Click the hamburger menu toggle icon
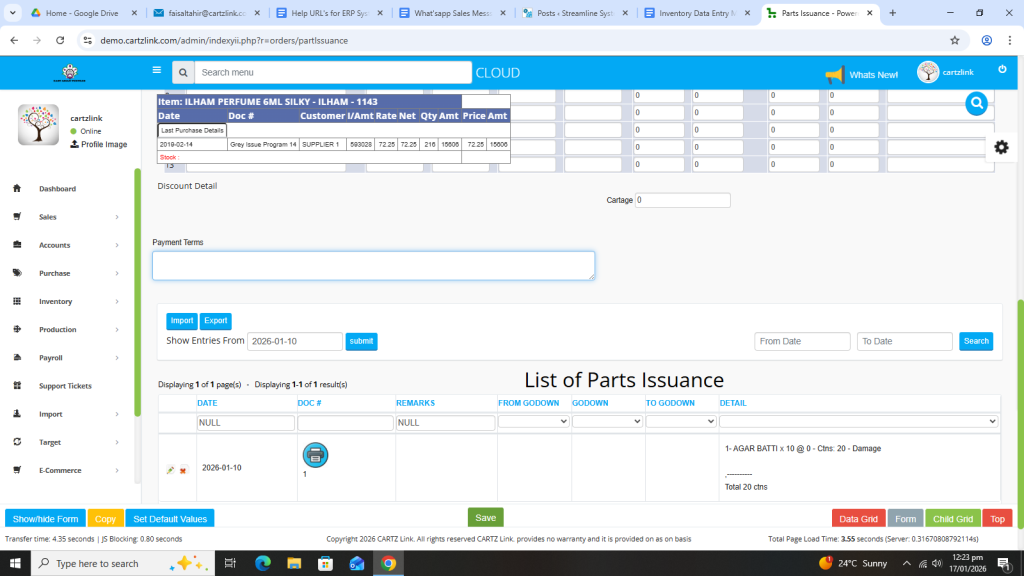1024x576 pixels. 156,71
